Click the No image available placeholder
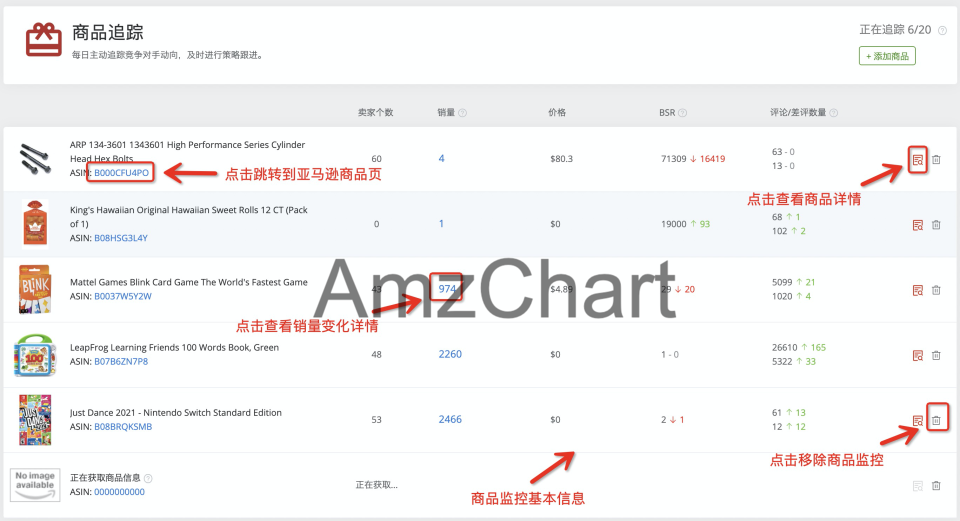Viewport: 960px width, 521px height. pos(35,485)
